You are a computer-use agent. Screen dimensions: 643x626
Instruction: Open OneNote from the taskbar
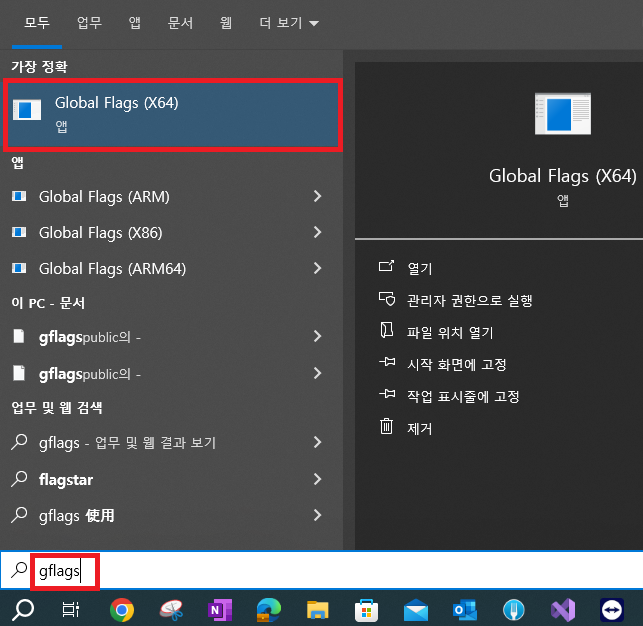click(x=220, y=610)
